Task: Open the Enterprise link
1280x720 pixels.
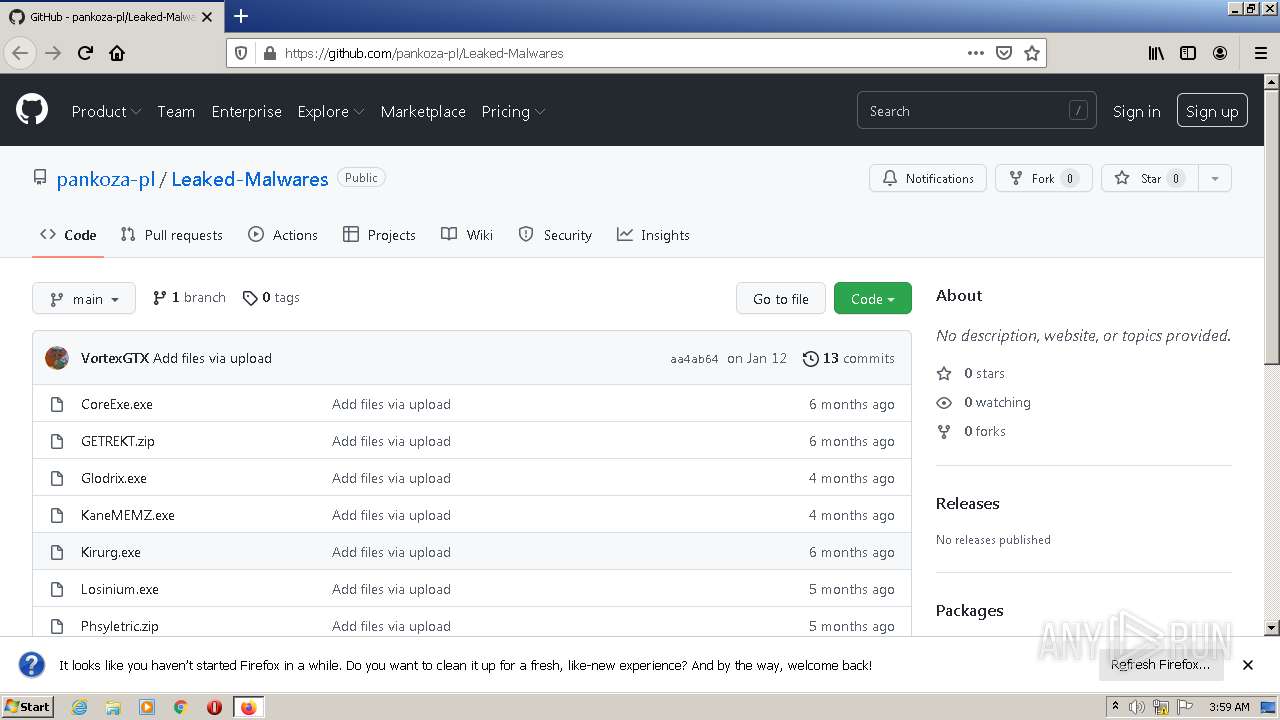Action: pos(246,111)
